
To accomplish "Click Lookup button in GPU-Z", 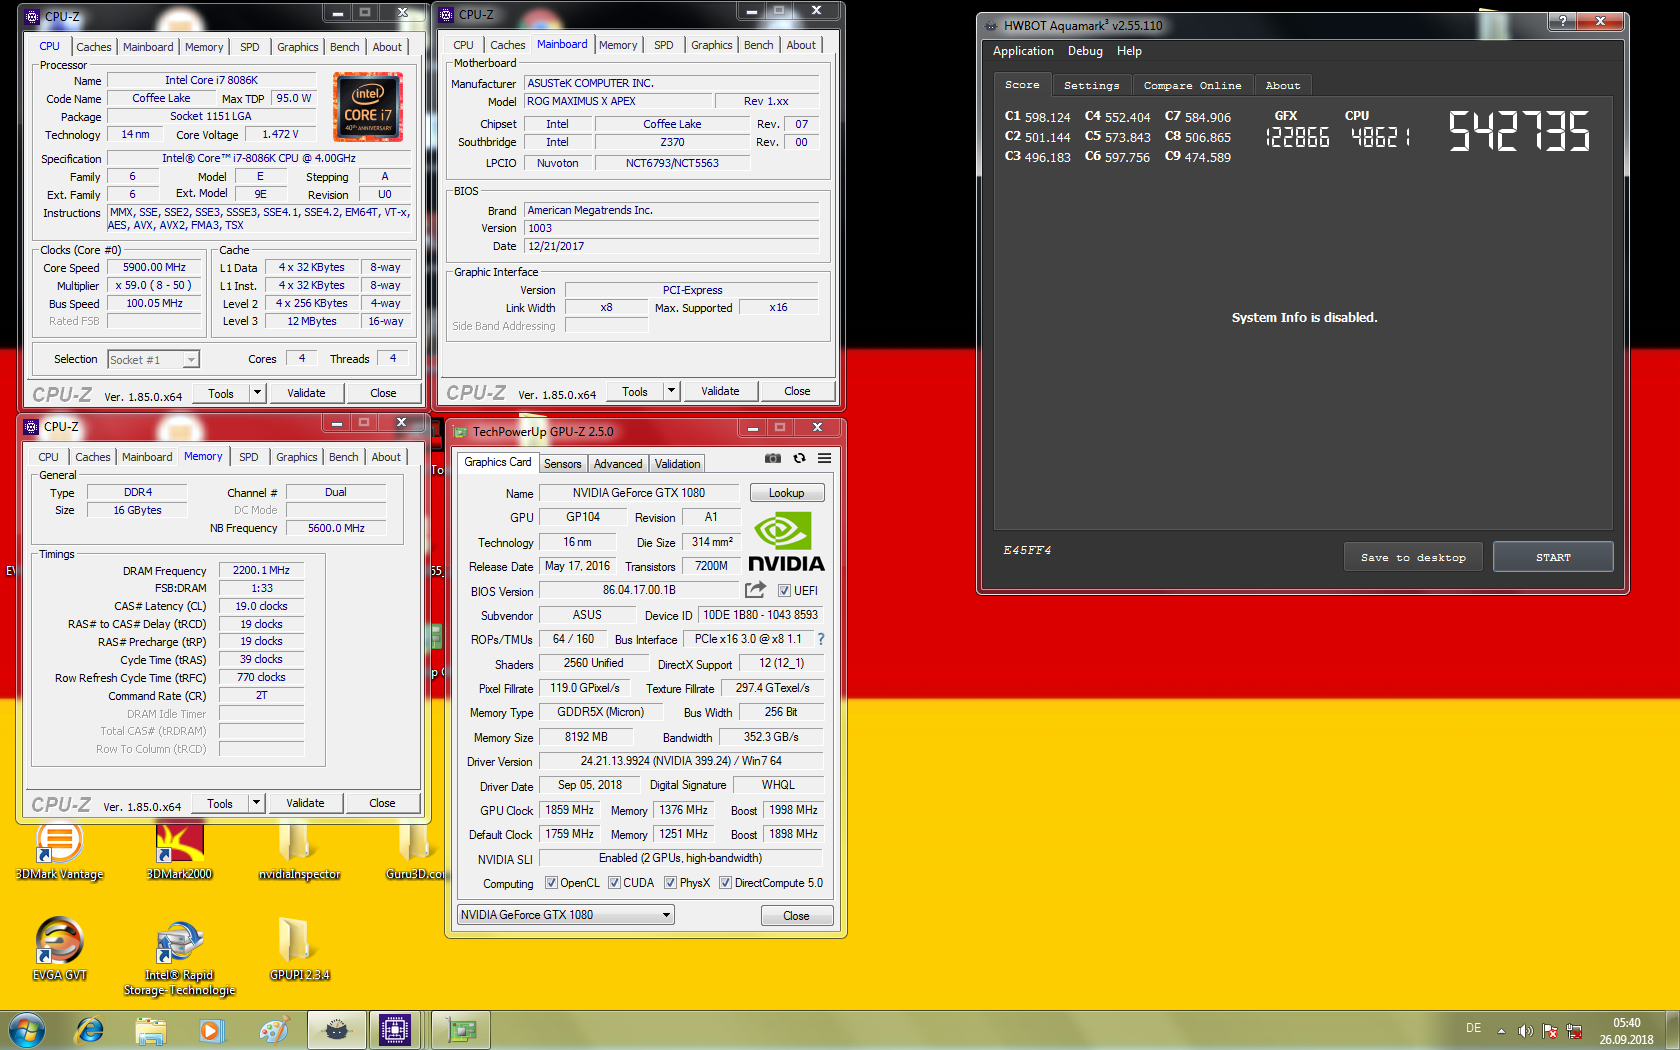I will pyautogui.click(x=786, y=493).
